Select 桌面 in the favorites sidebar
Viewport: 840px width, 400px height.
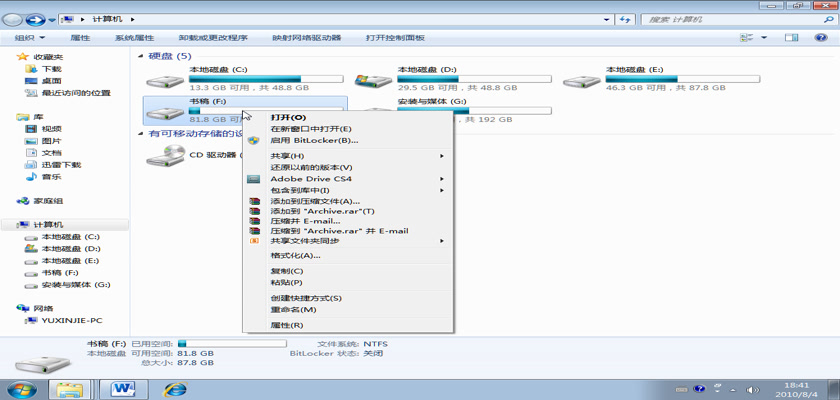[51, 81]
